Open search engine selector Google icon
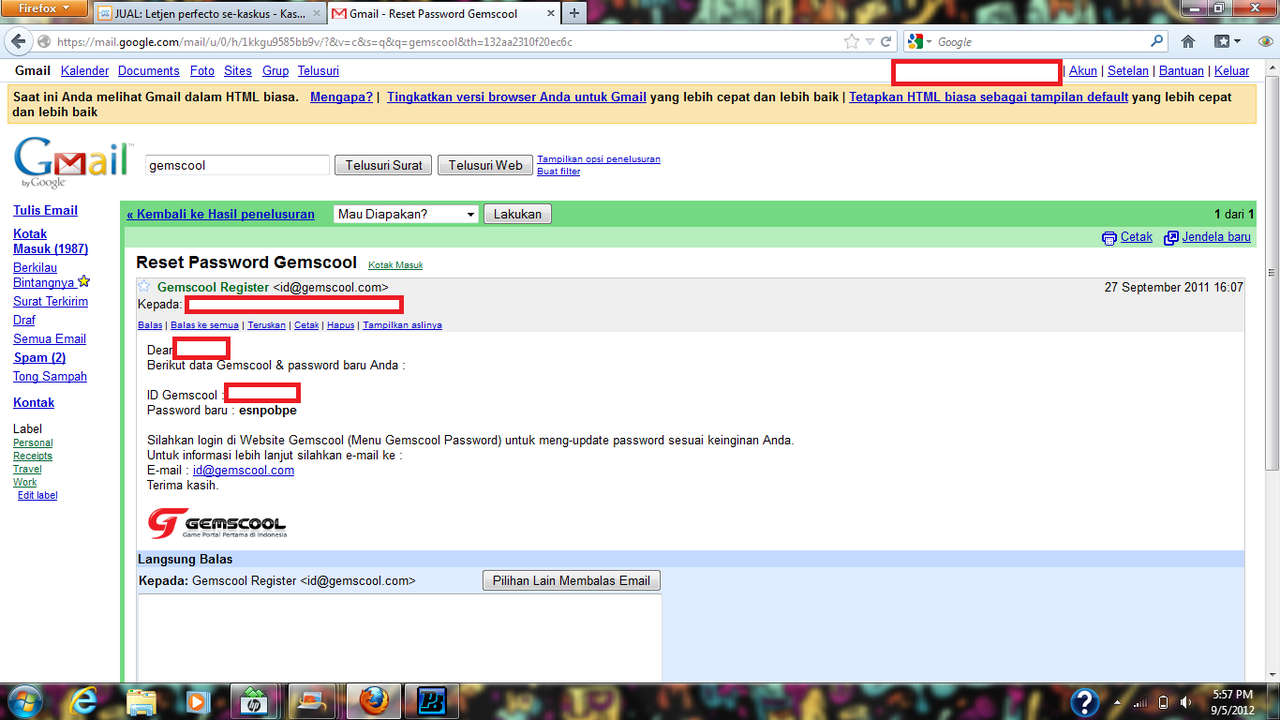The height and width of the screenshot is (720, 1280). point(920,42)
